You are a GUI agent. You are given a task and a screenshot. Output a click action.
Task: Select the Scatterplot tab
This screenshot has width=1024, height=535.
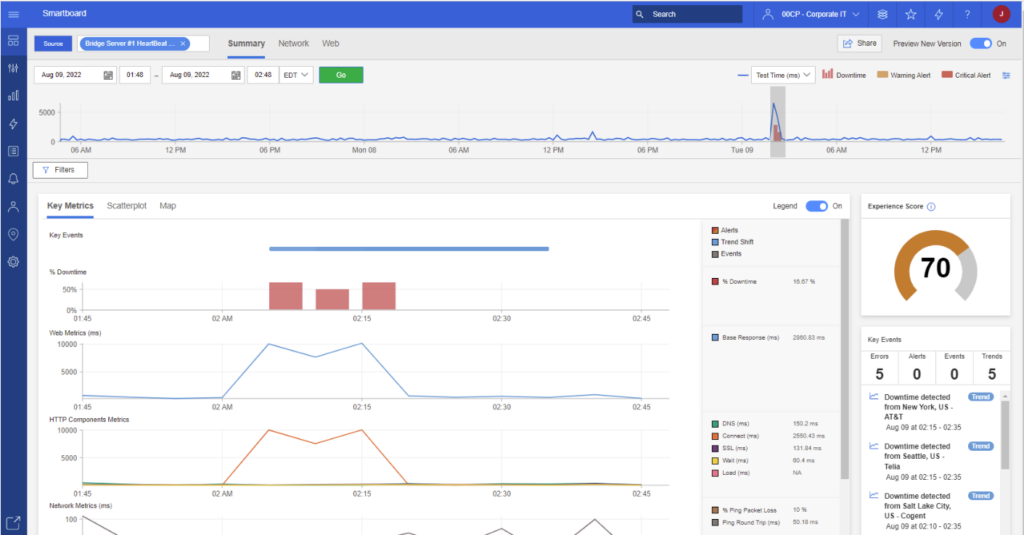[127, 206]
